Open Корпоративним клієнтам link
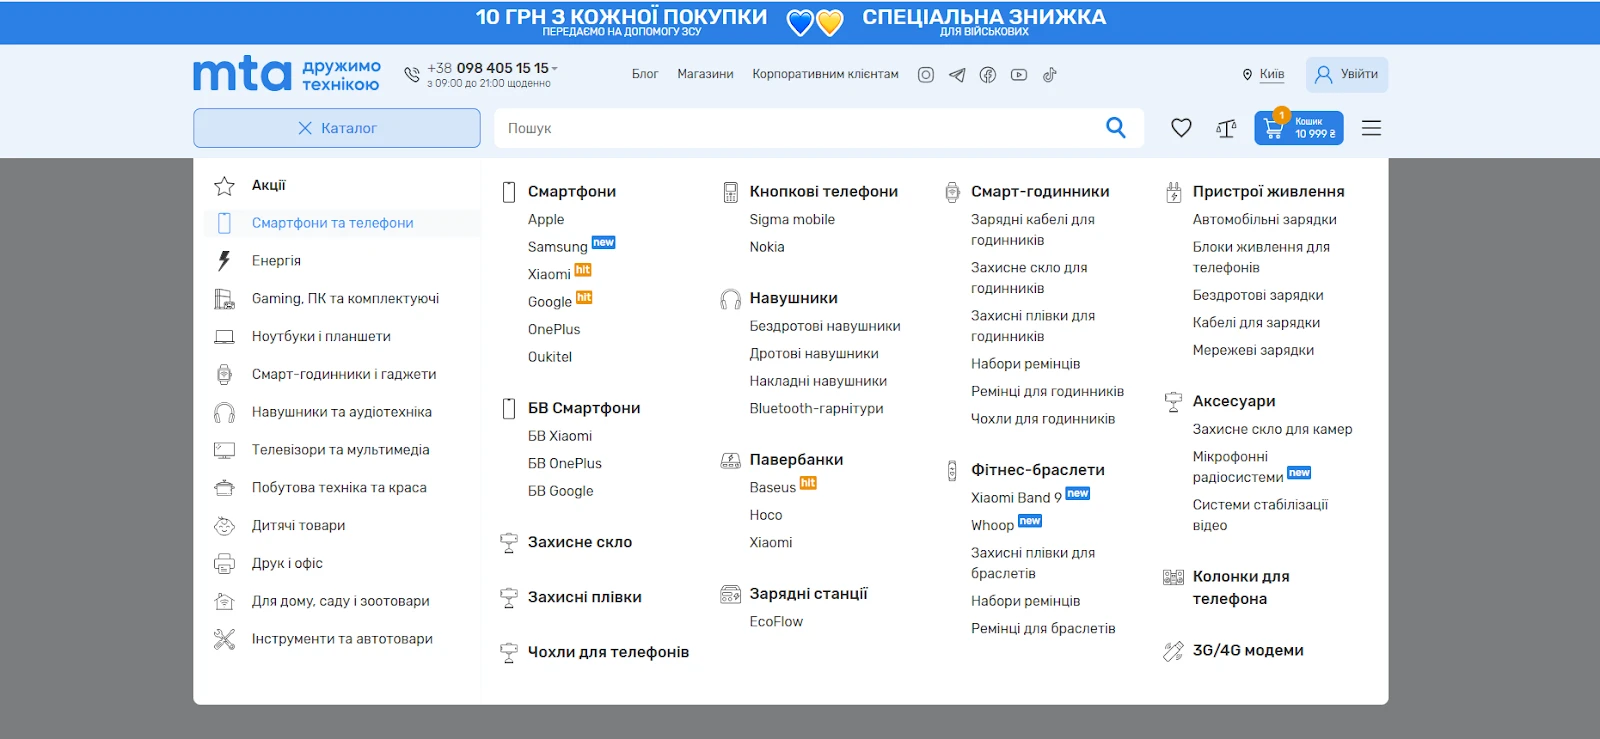1600x739 pixels. pos(825,74)
